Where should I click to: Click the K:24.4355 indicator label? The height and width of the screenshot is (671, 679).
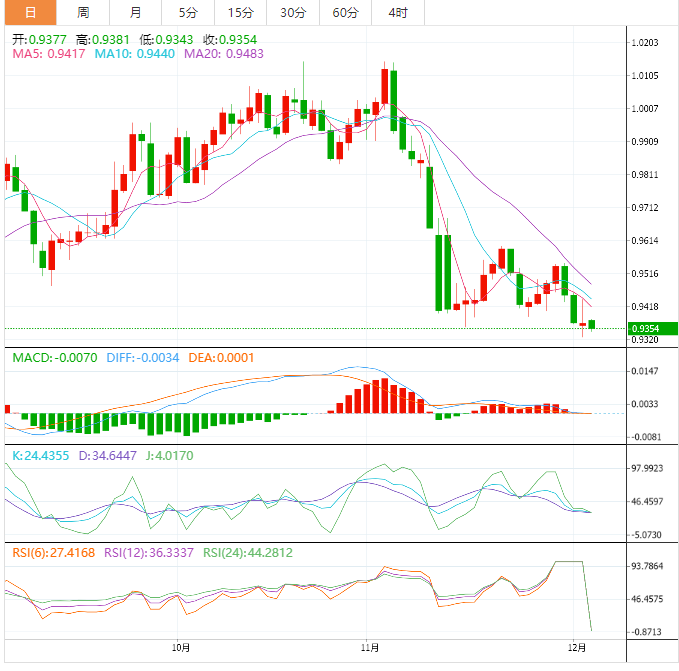click(40, 455)
